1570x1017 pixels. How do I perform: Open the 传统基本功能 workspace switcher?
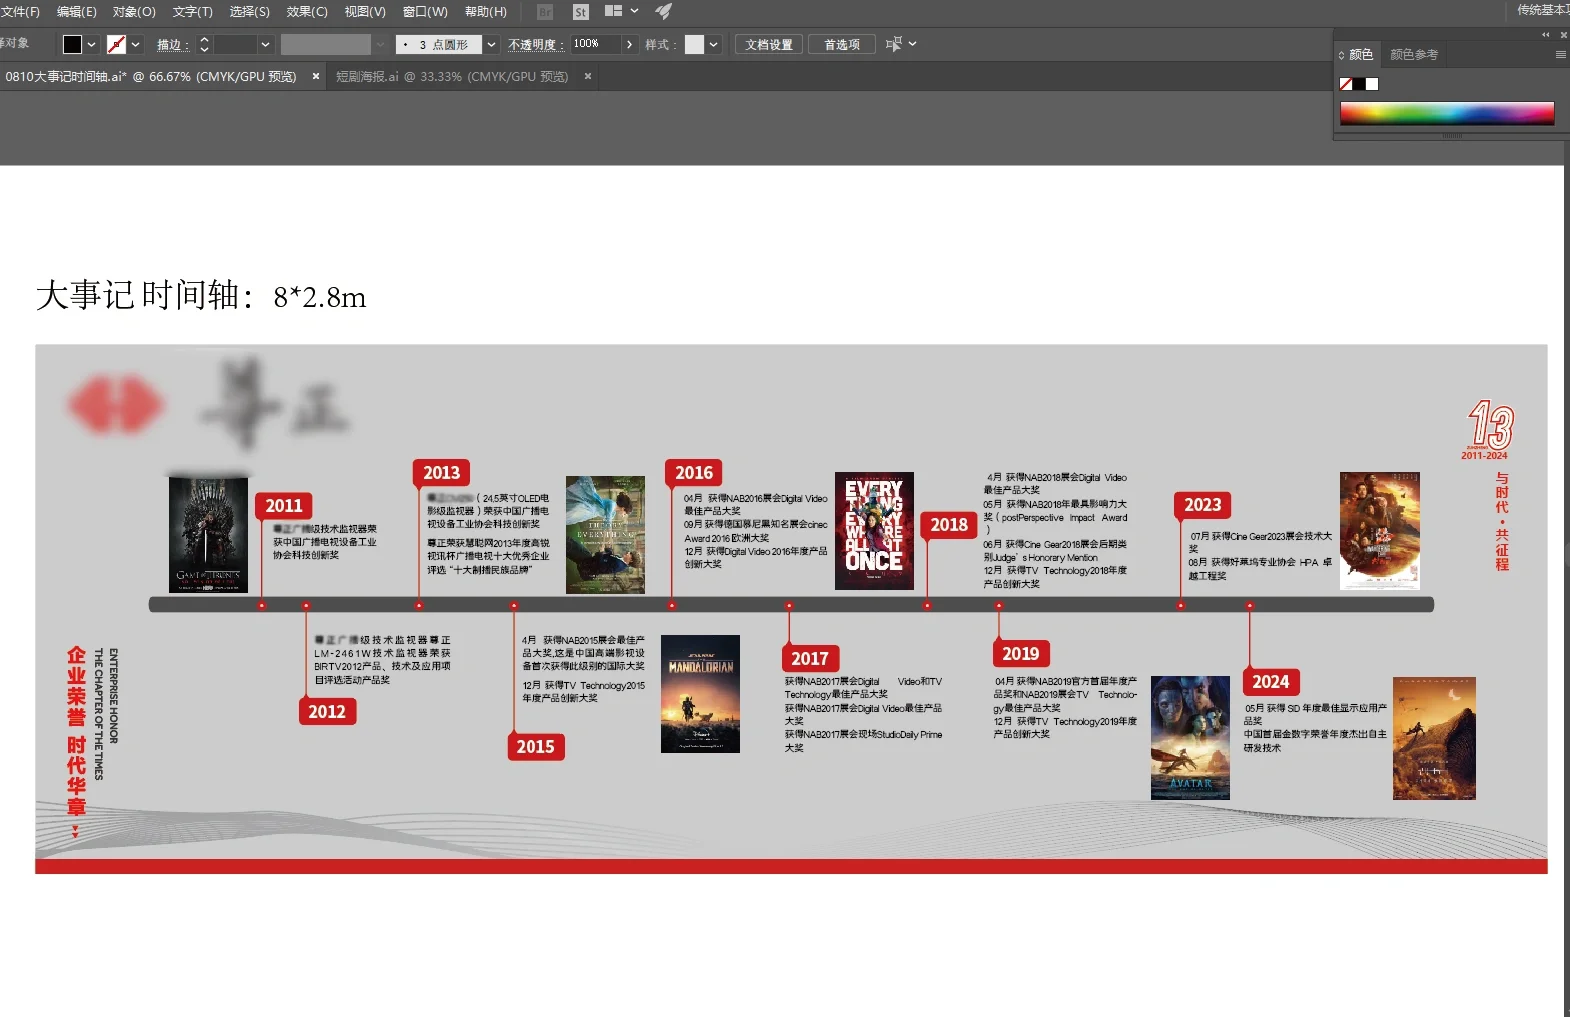coord(1542,11)
